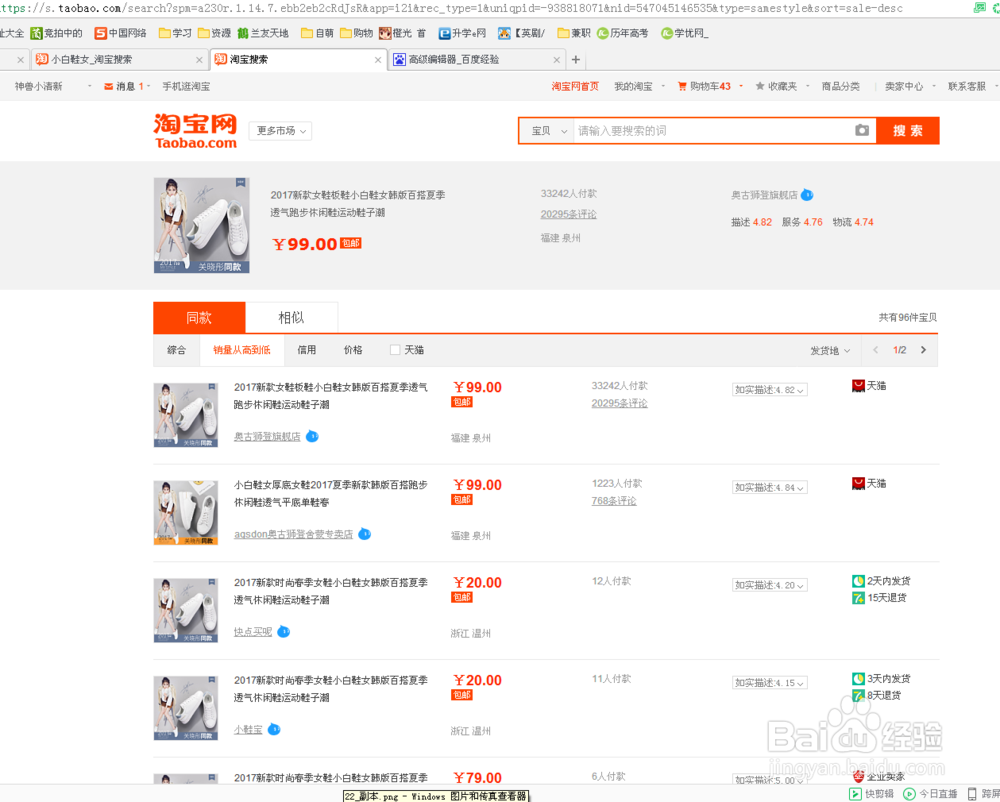Click the blue Wangwang icon beside 奥古狮登旗舰店 header
This screenshot has width=1000, height=802.
807,195
